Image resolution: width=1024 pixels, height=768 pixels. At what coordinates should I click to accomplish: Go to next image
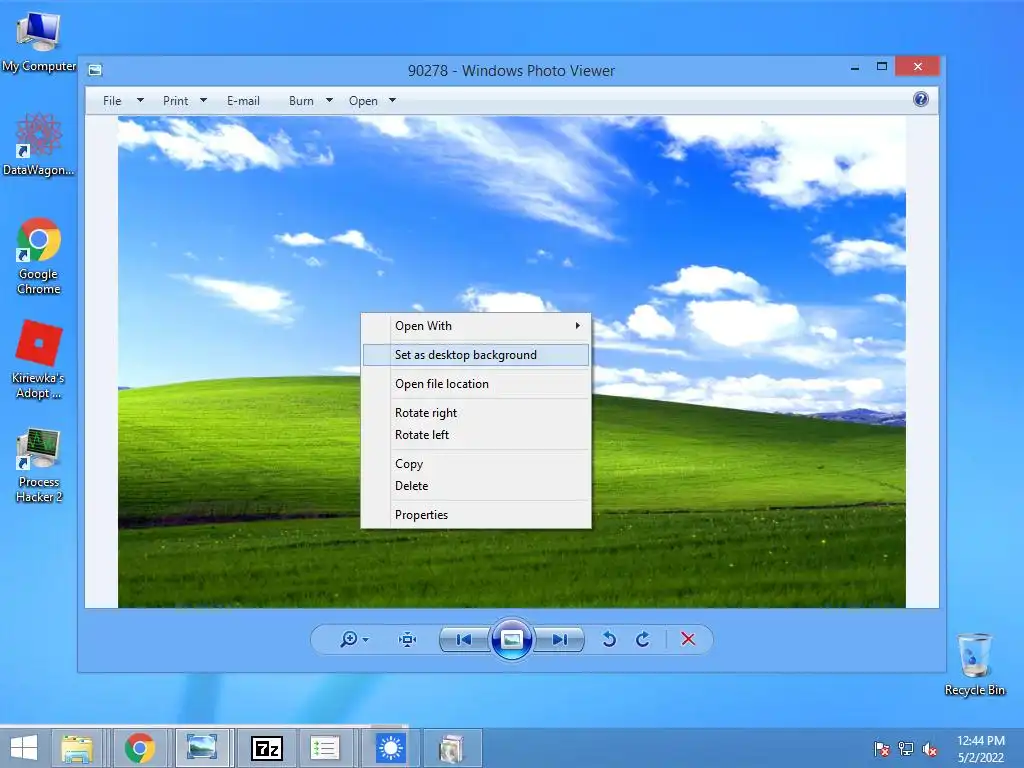coord(559,639)
